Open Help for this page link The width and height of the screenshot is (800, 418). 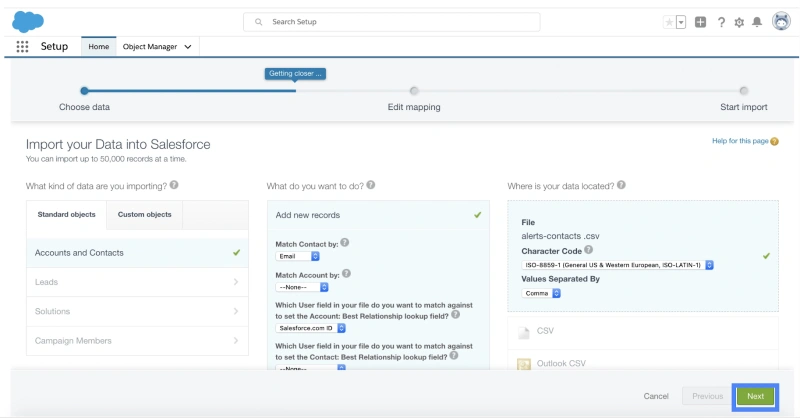pos(740,141)
